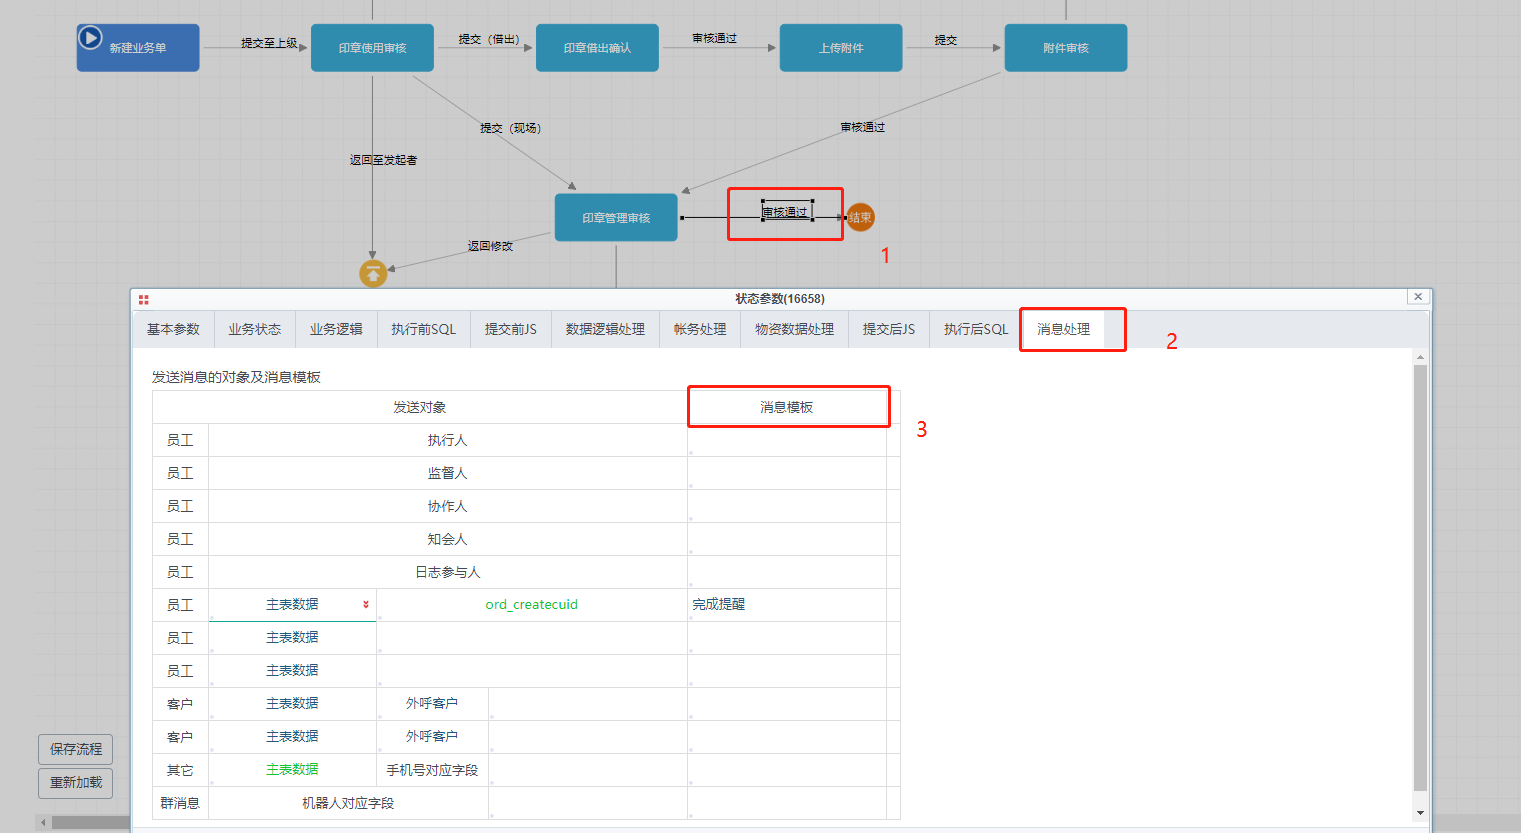Open 外呼客户 selector in first 客户 row

point(432,704)
